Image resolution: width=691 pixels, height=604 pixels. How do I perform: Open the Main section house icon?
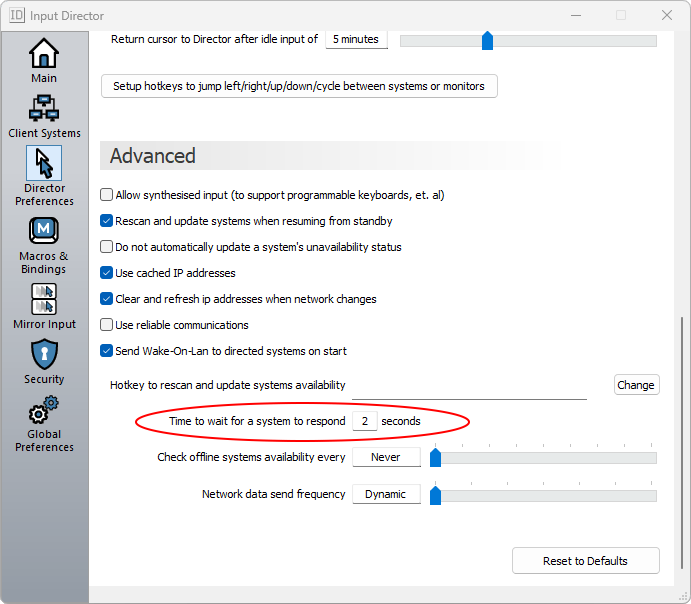[x=44, y=53]
